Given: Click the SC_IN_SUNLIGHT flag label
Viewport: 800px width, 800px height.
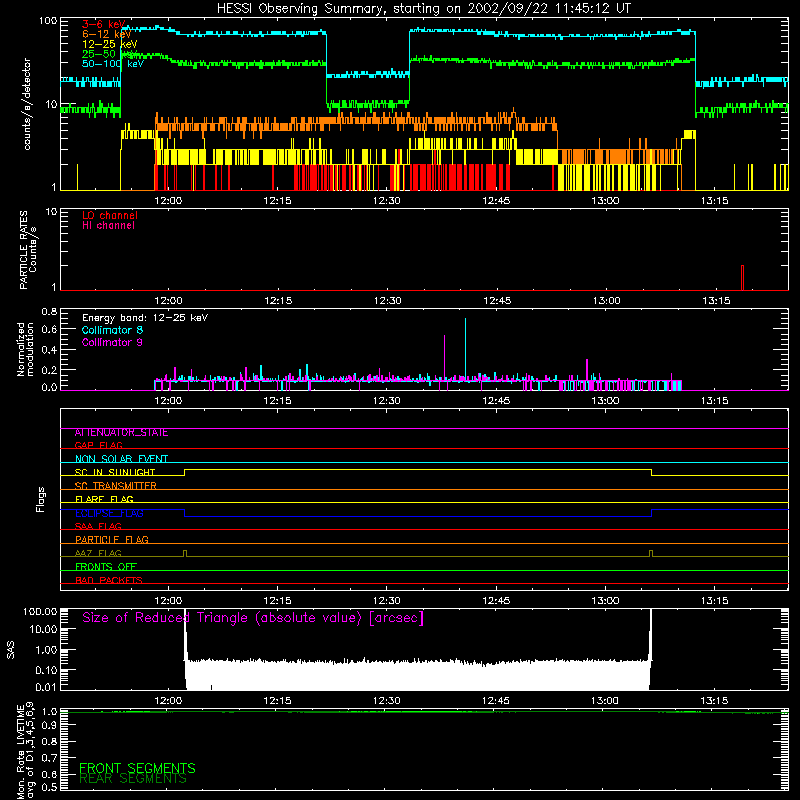Looking at the screenshot, I should (115, 472).
